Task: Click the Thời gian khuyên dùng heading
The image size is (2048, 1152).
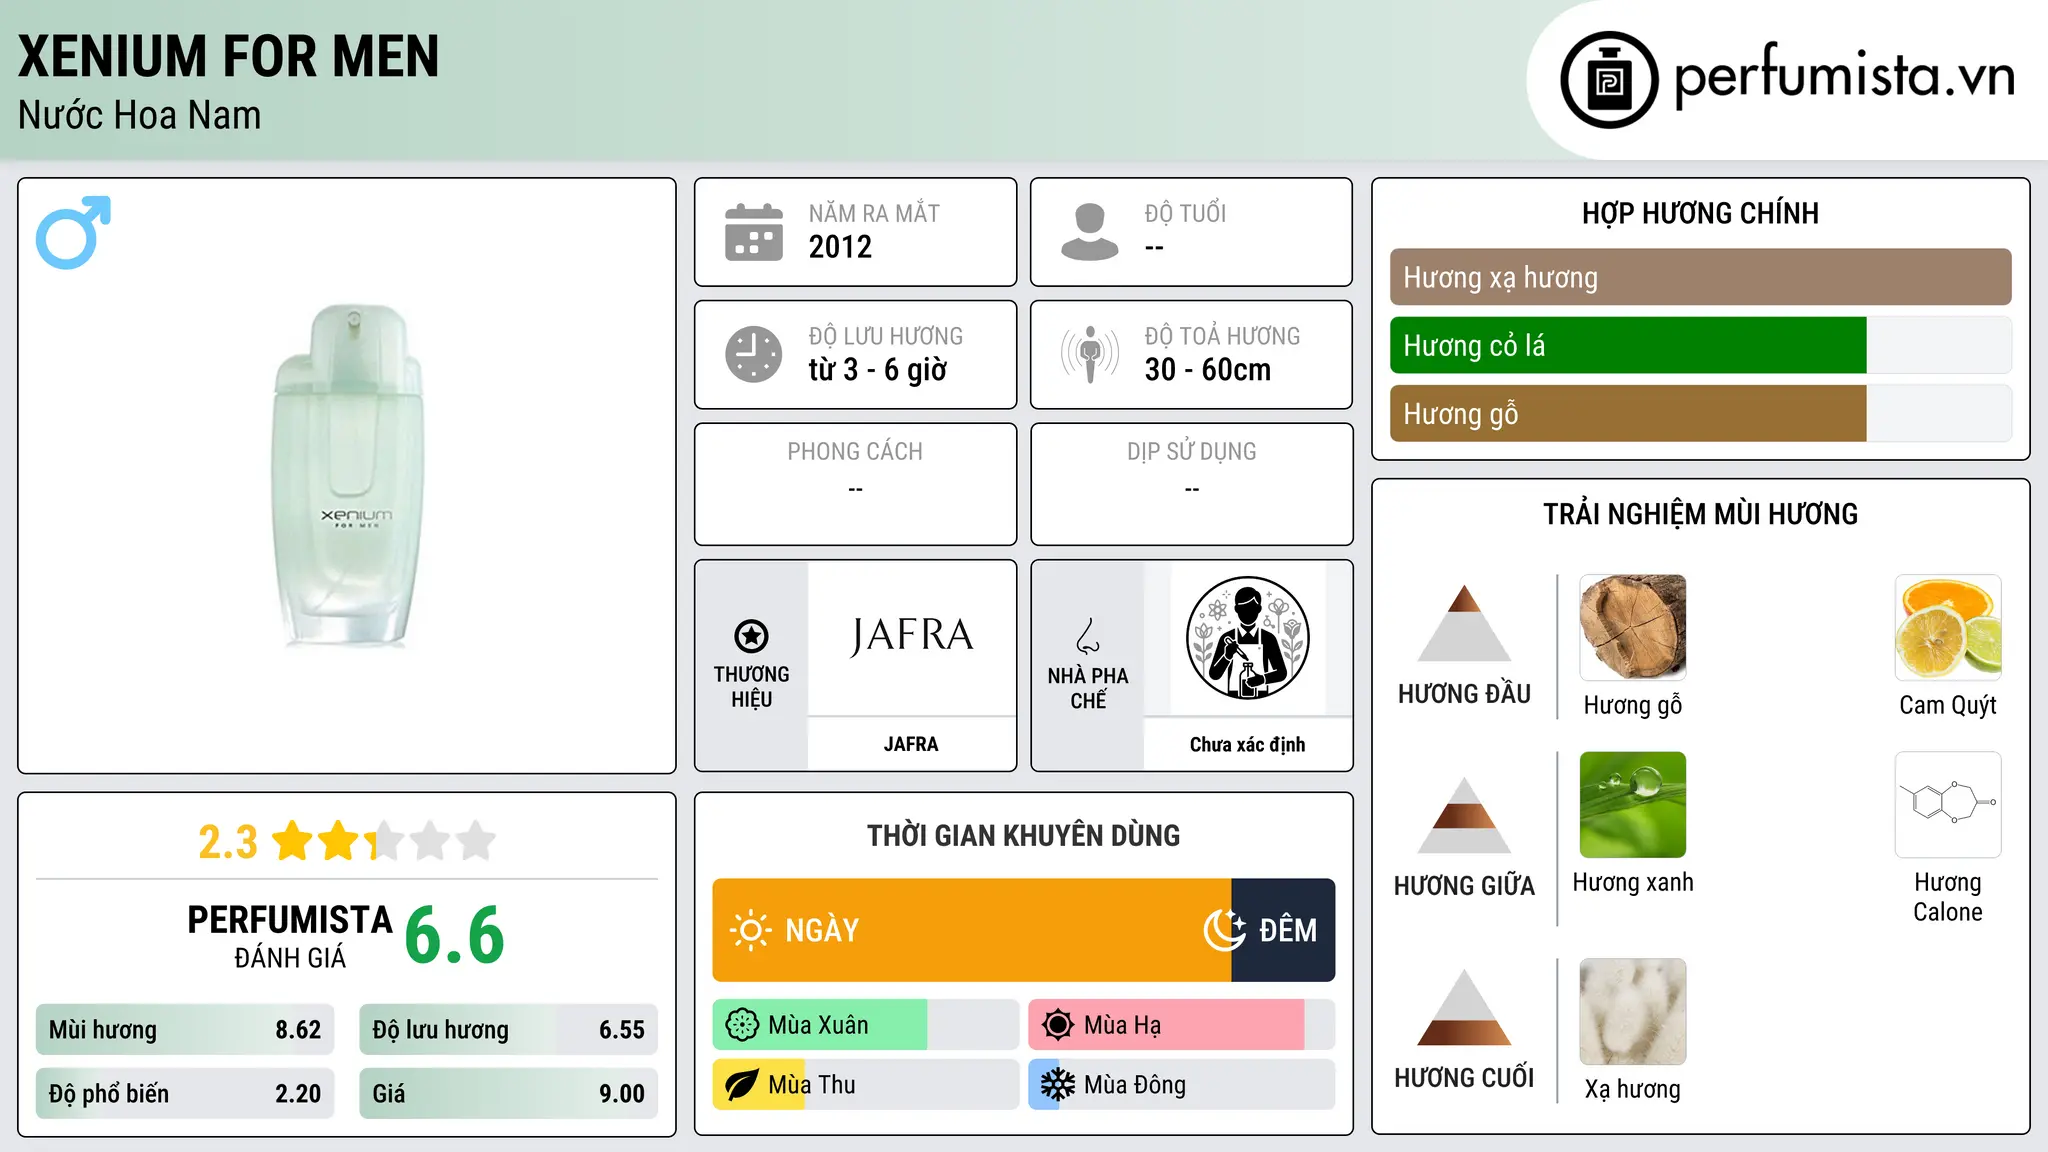Action: coord(1023,835)
